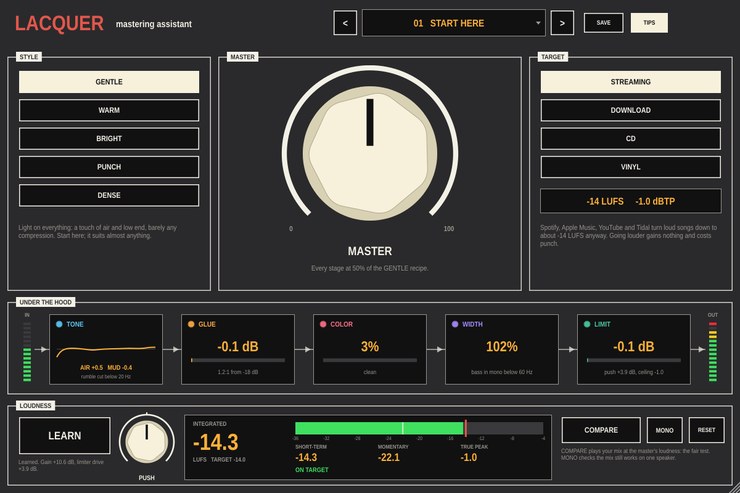This screenshot has width=740, height=493.
Task: Click the true peak -1.0 value
Action: click(469, 457)
